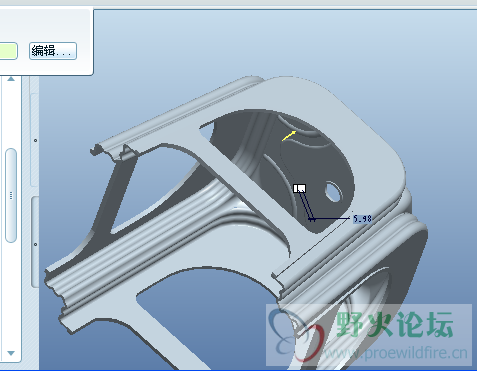Click the light green input field

8,51
